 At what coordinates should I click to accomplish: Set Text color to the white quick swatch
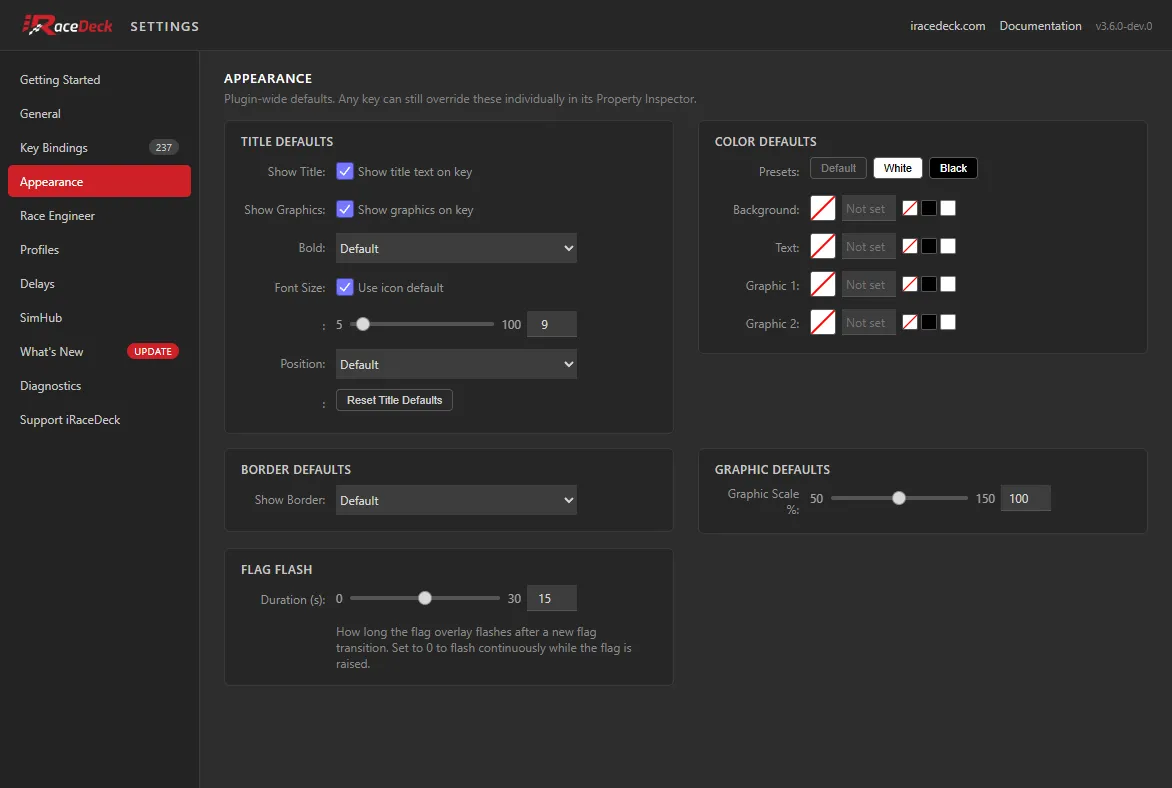click(x=948, y=246)
